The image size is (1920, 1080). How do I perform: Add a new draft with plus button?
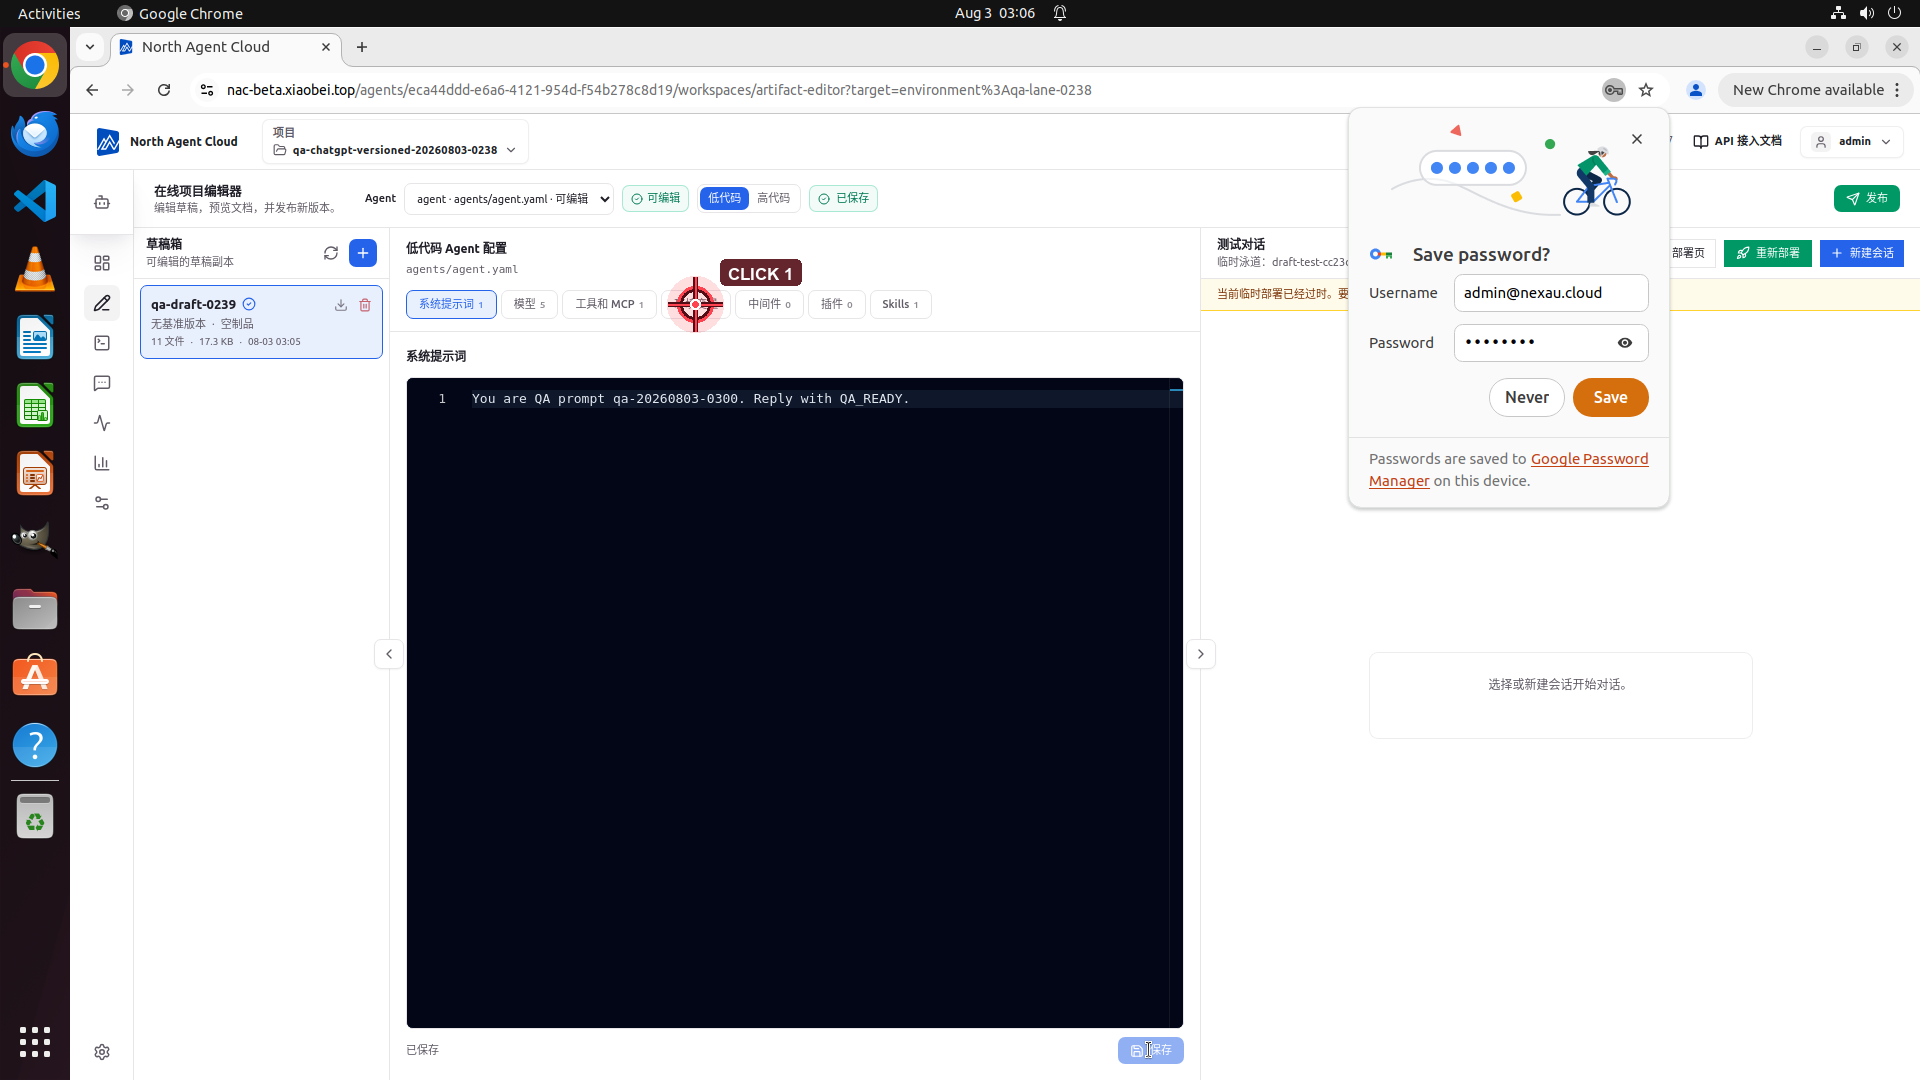(363, 253)
